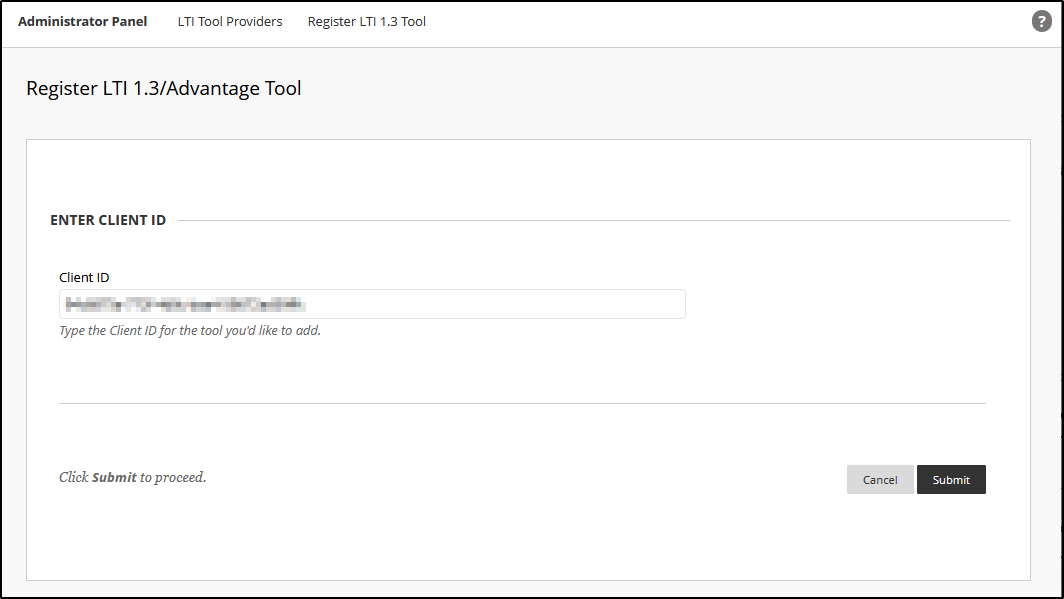Select Register LTI 1.3 Tool breadcrumb
Image resolution: width=1064 pixels, height=599 pixels.
pos(366,21)
